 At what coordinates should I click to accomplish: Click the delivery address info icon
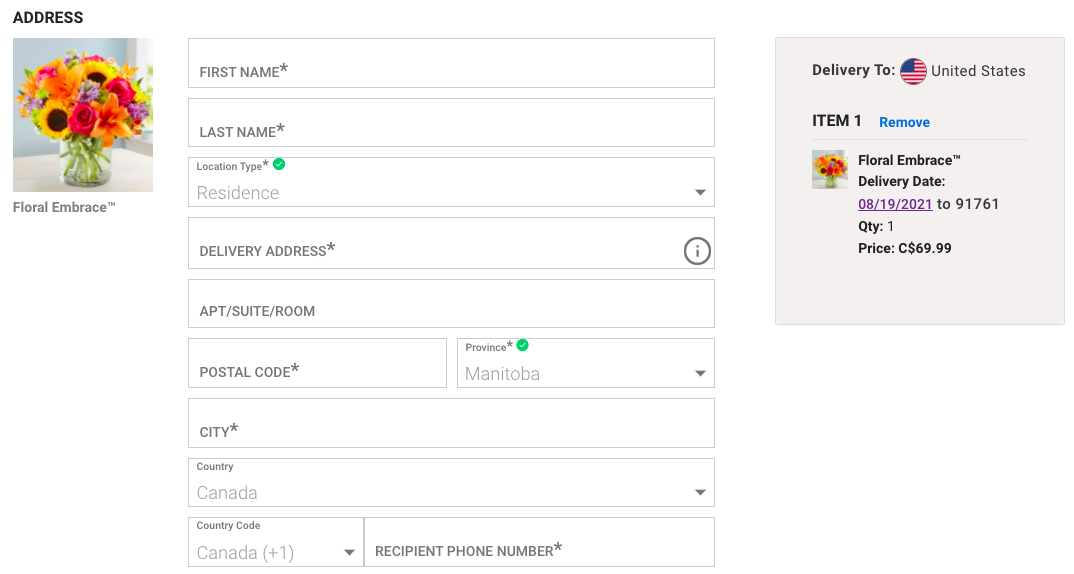[x=697, y=251]
